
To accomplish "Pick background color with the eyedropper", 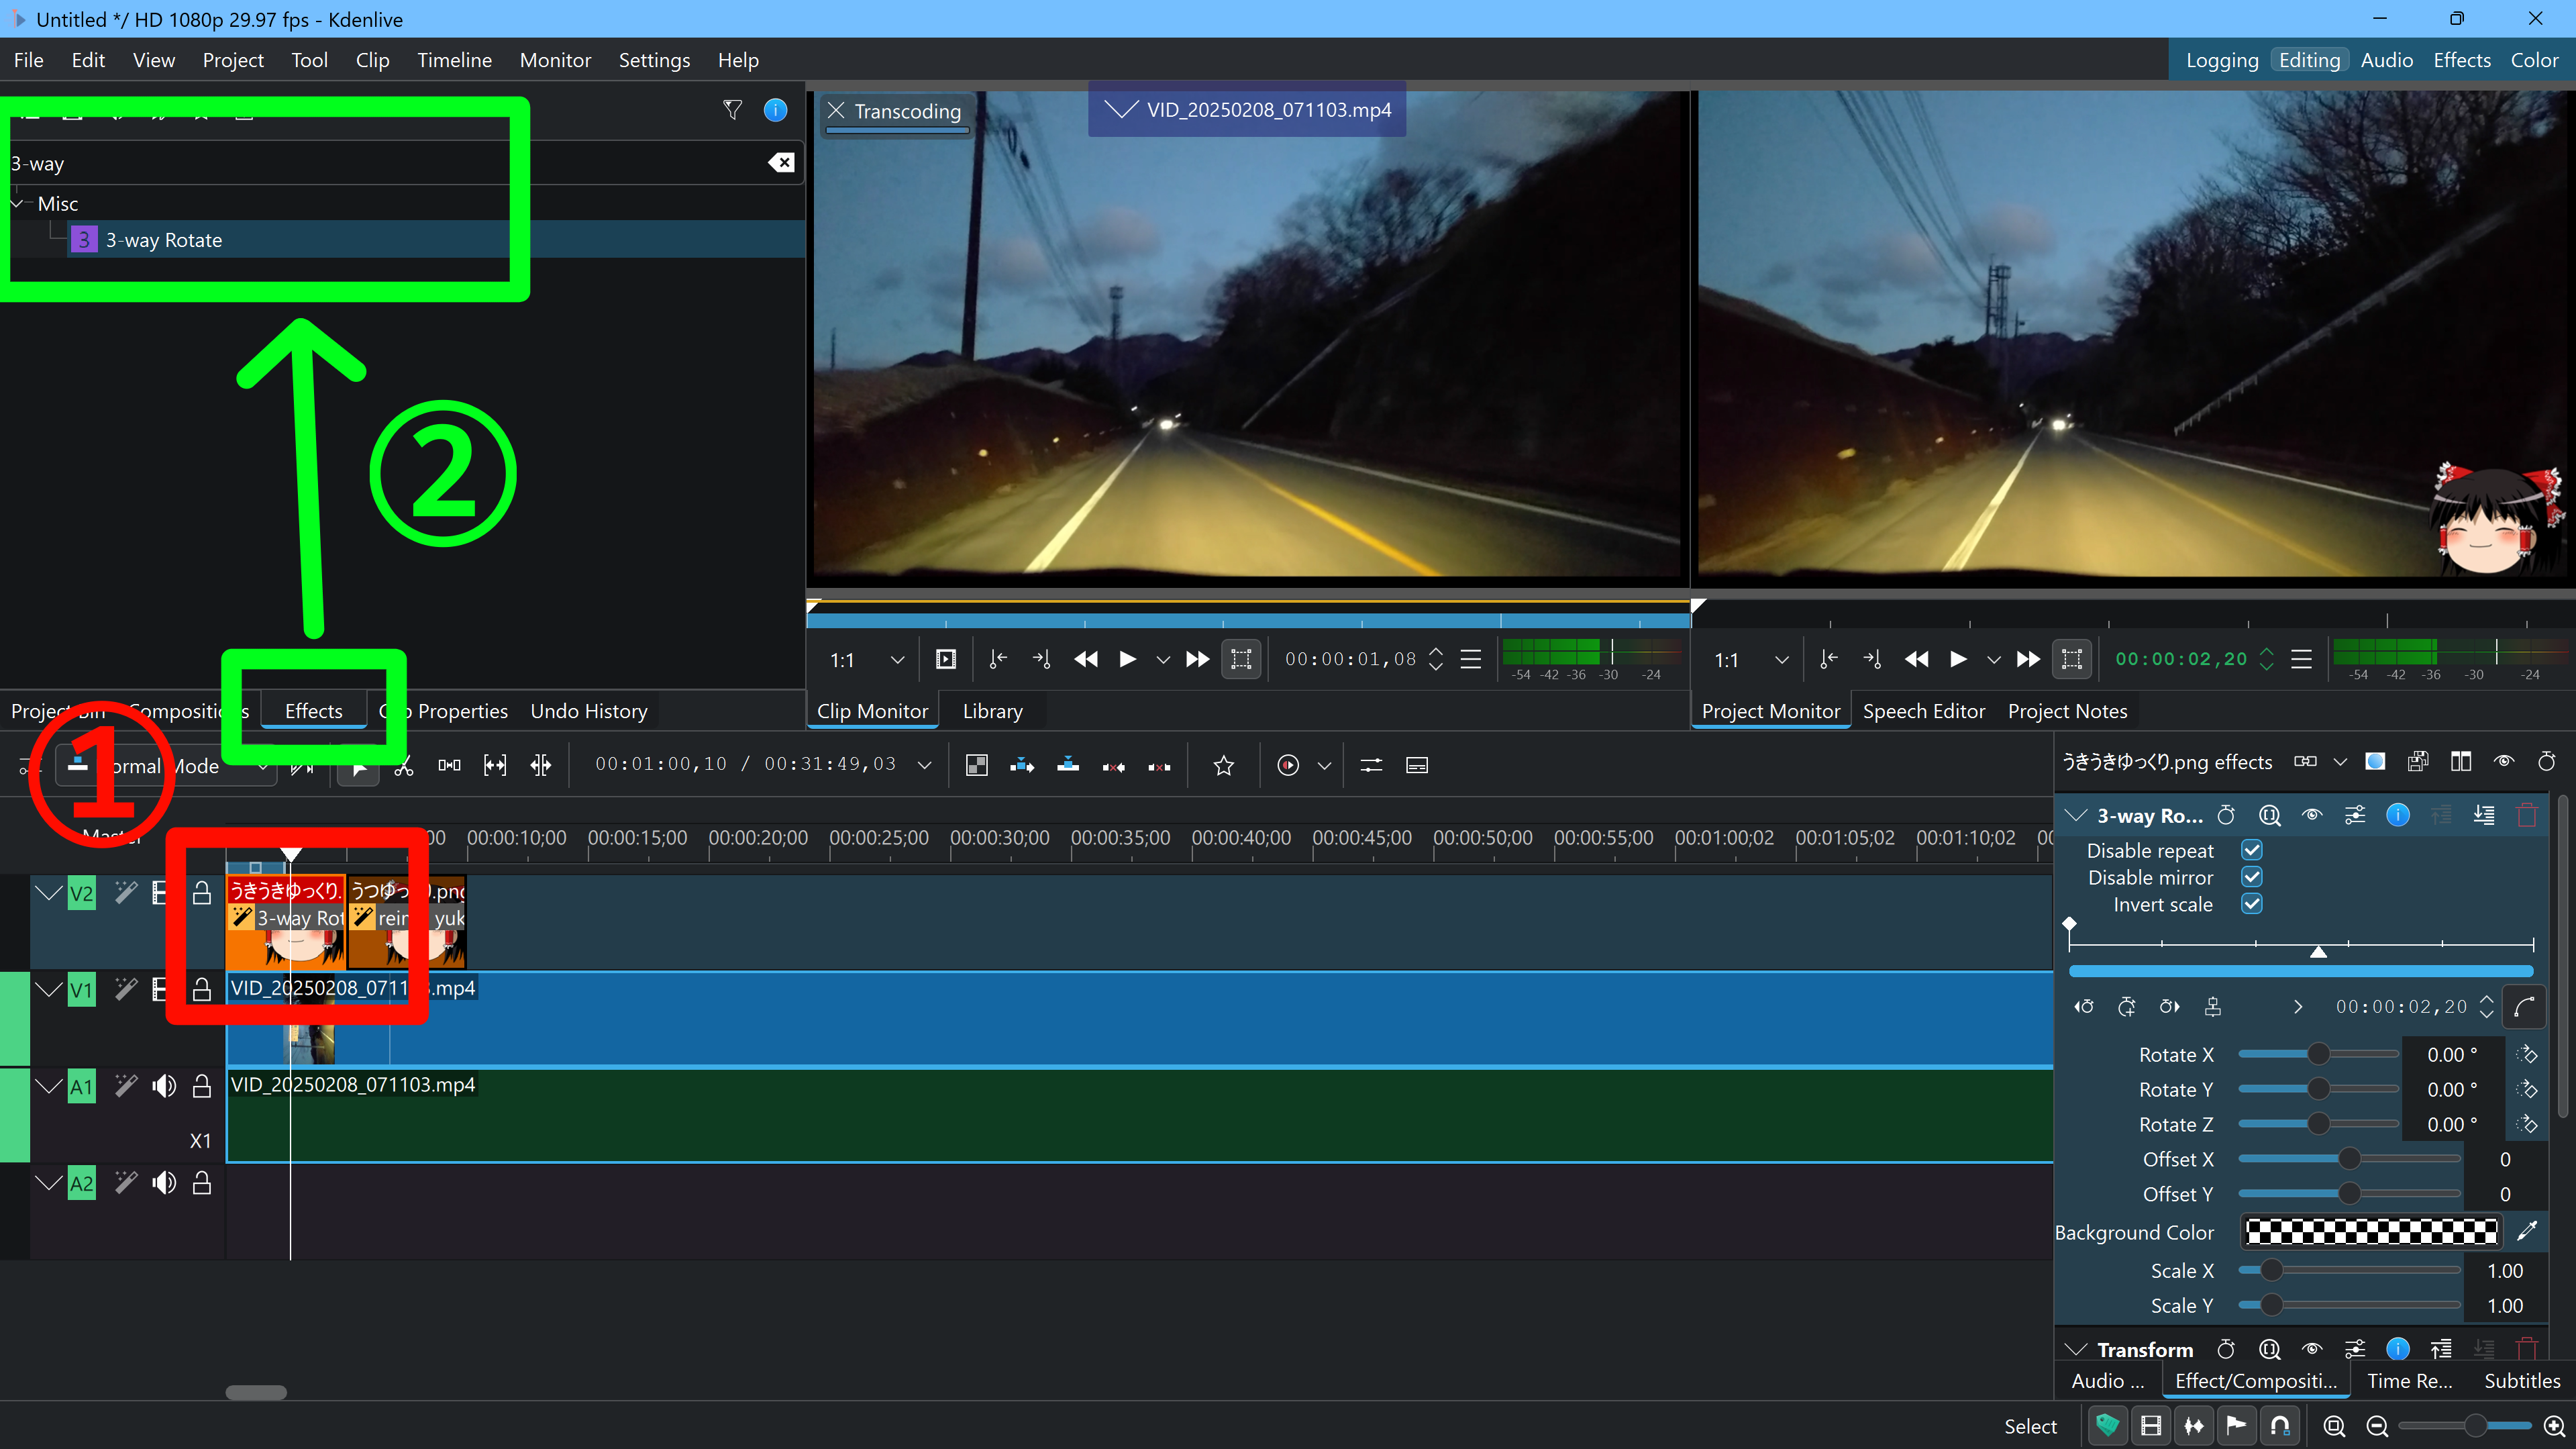I will click(2527, 1232).
